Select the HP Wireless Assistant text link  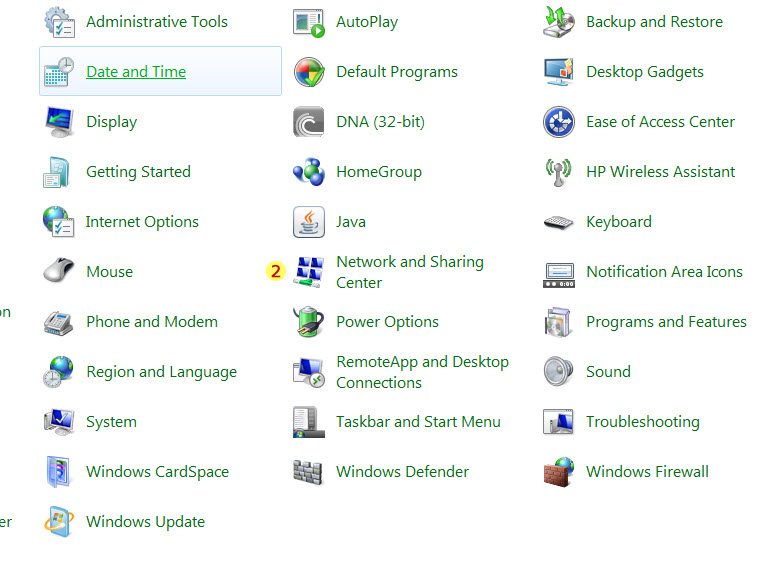coord(660,172)
